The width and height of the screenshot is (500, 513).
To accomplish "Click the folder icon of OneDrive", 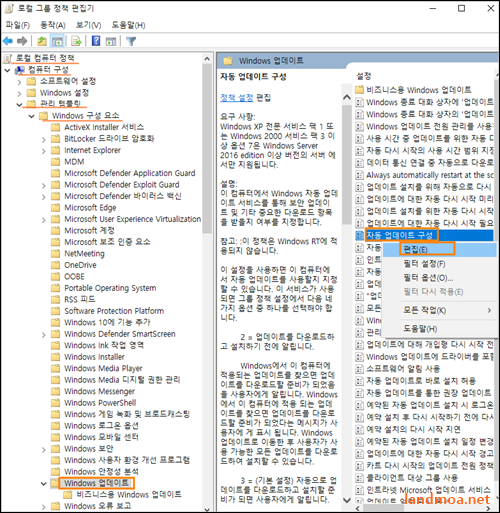I will coord(55,265).
